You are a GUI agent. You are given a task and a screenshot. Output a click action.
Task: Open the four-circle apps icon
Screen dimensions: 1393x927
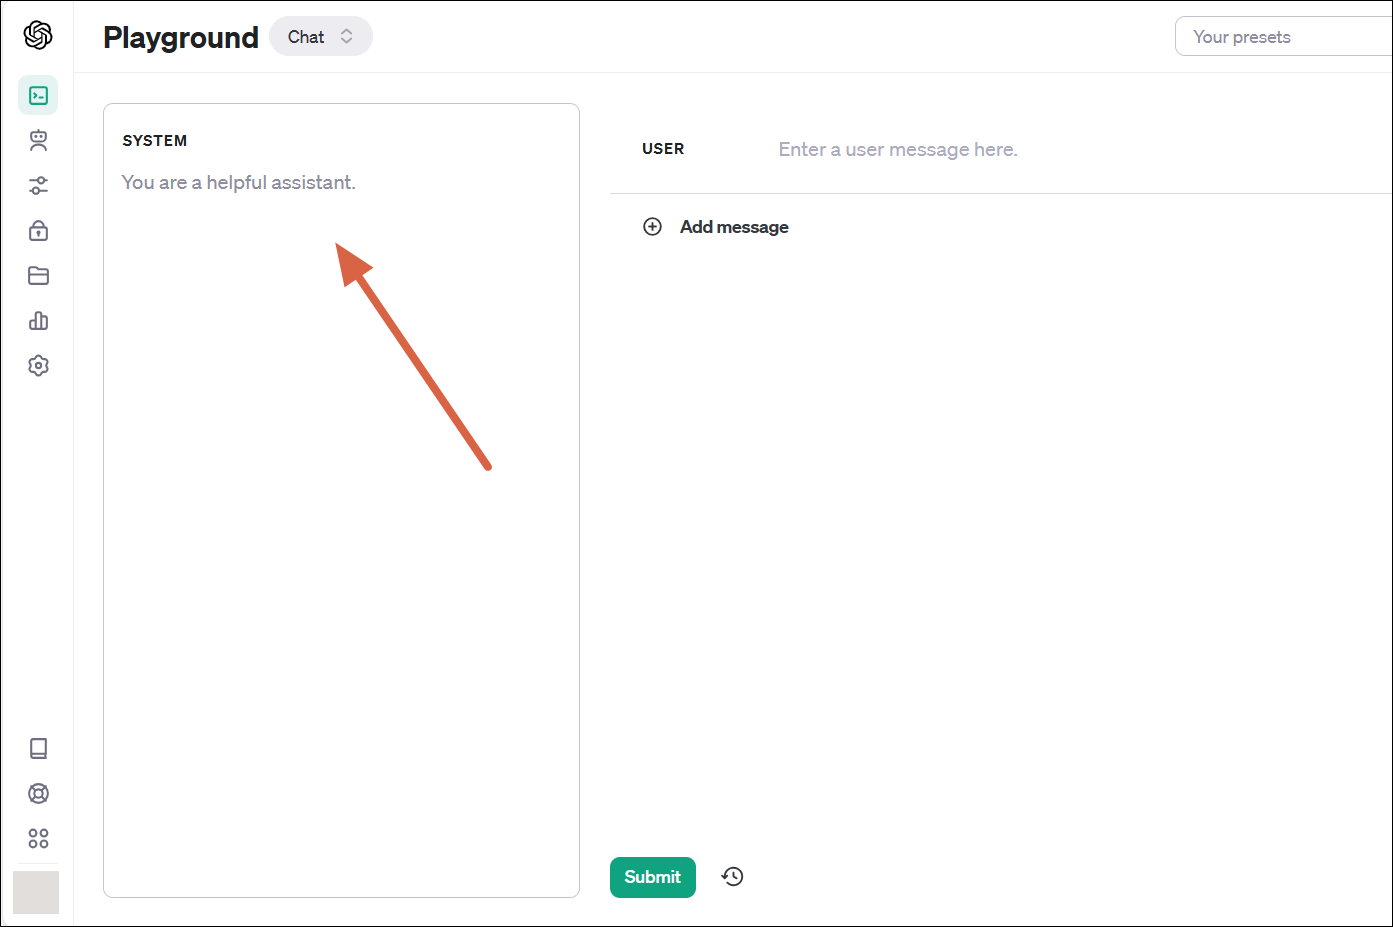pyautogui.click(x=38, y=839)
